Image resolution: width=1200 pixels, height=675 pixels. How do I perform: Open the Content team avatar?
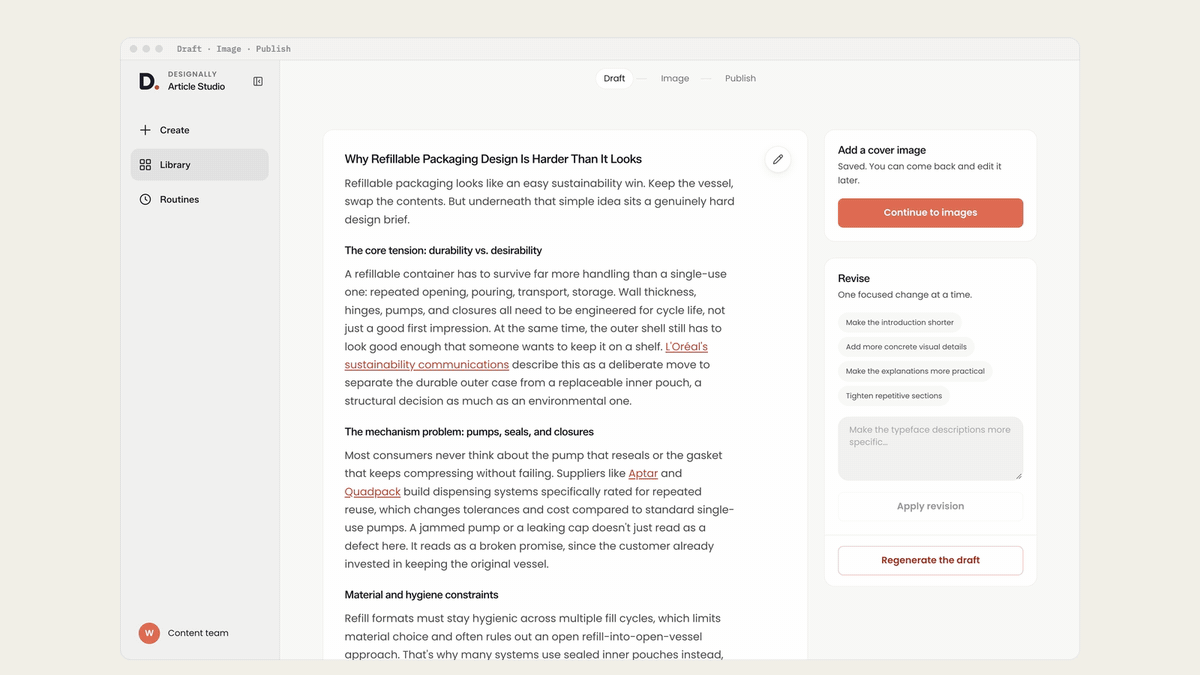[x=149, y=633]
